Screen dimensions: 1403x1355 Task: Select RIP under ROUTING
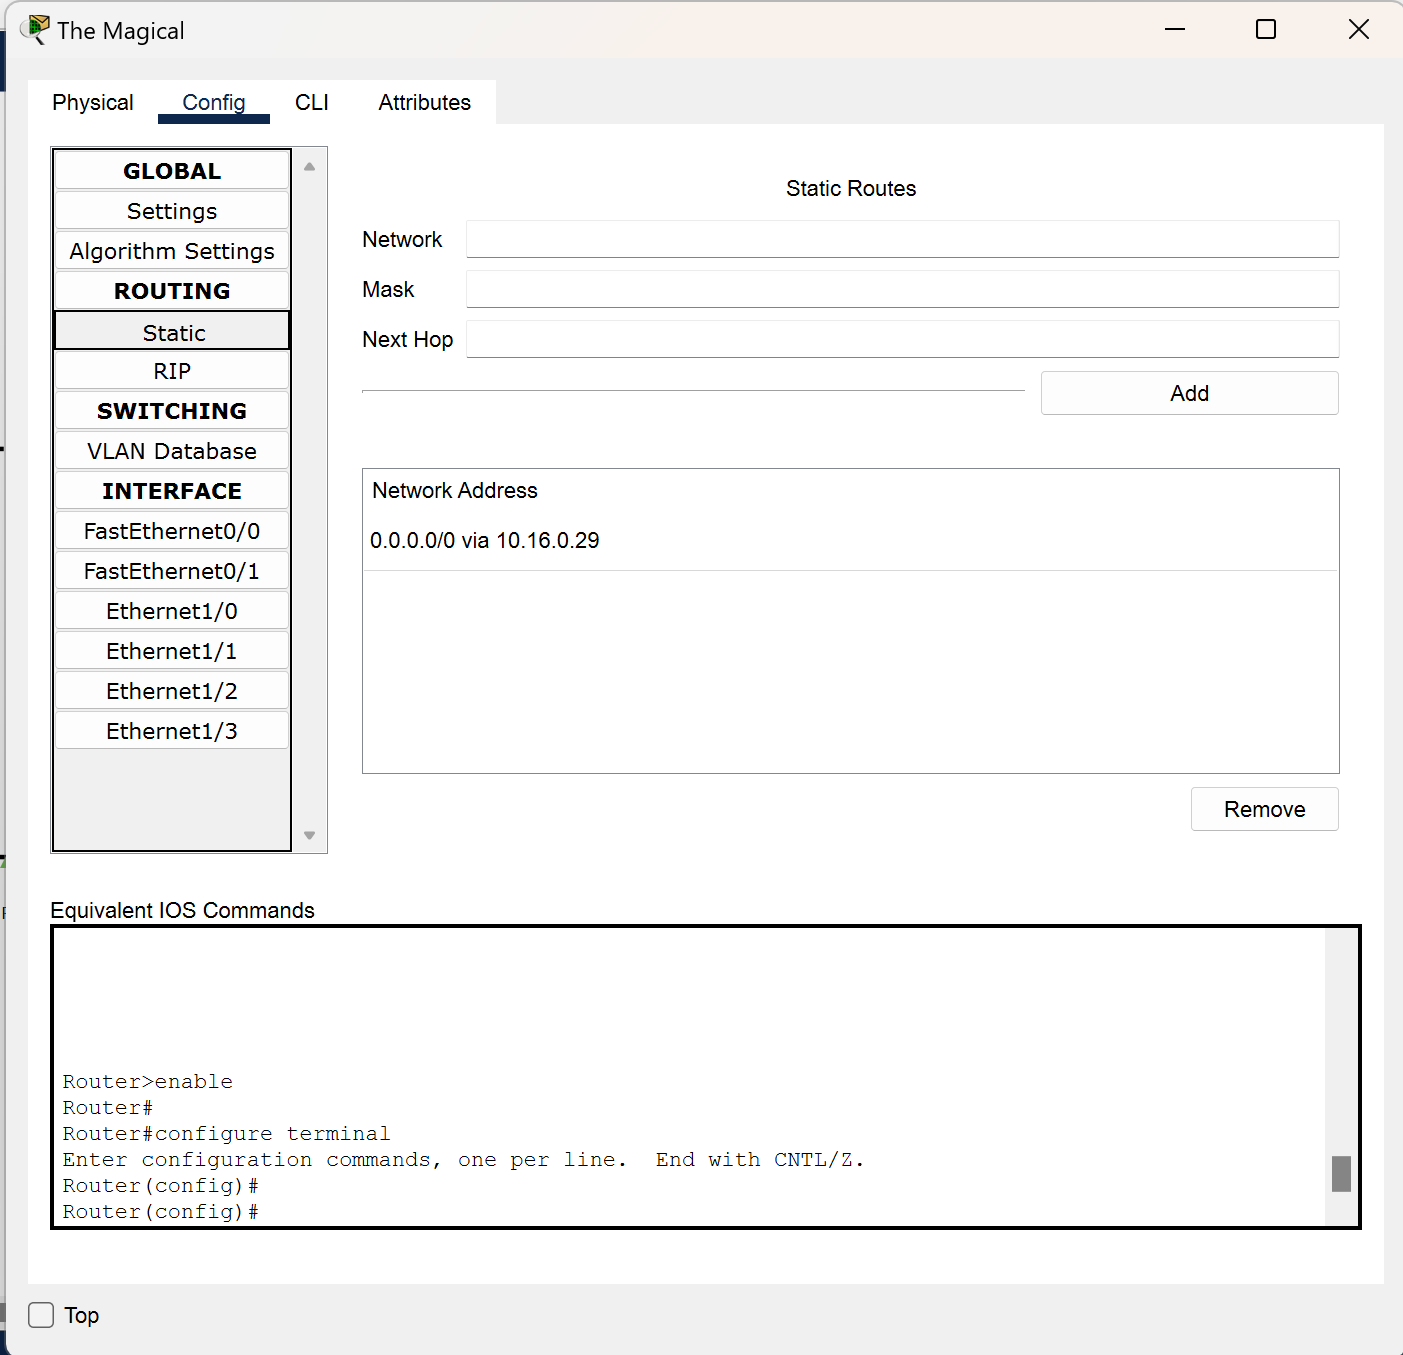click(171, 370)
